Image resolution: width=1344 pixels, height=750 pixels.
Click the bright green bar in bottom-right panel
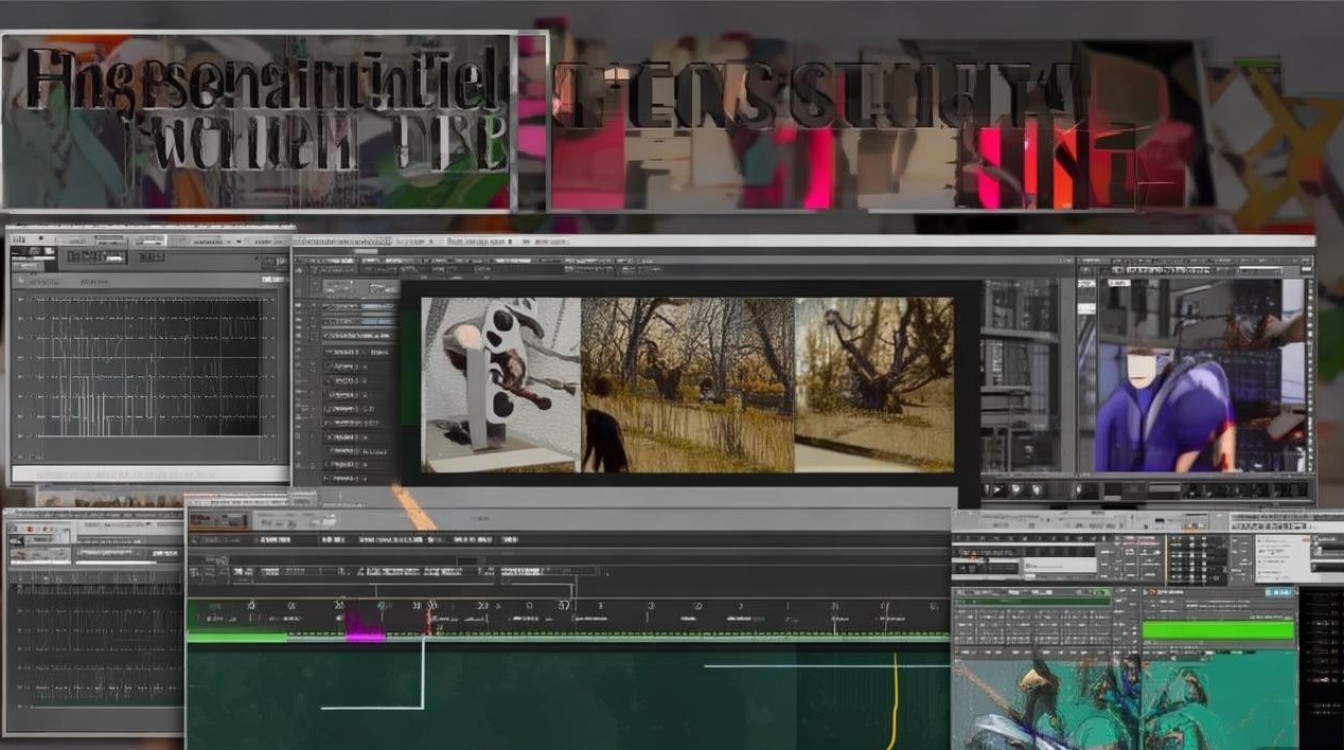click(1218, 631)
